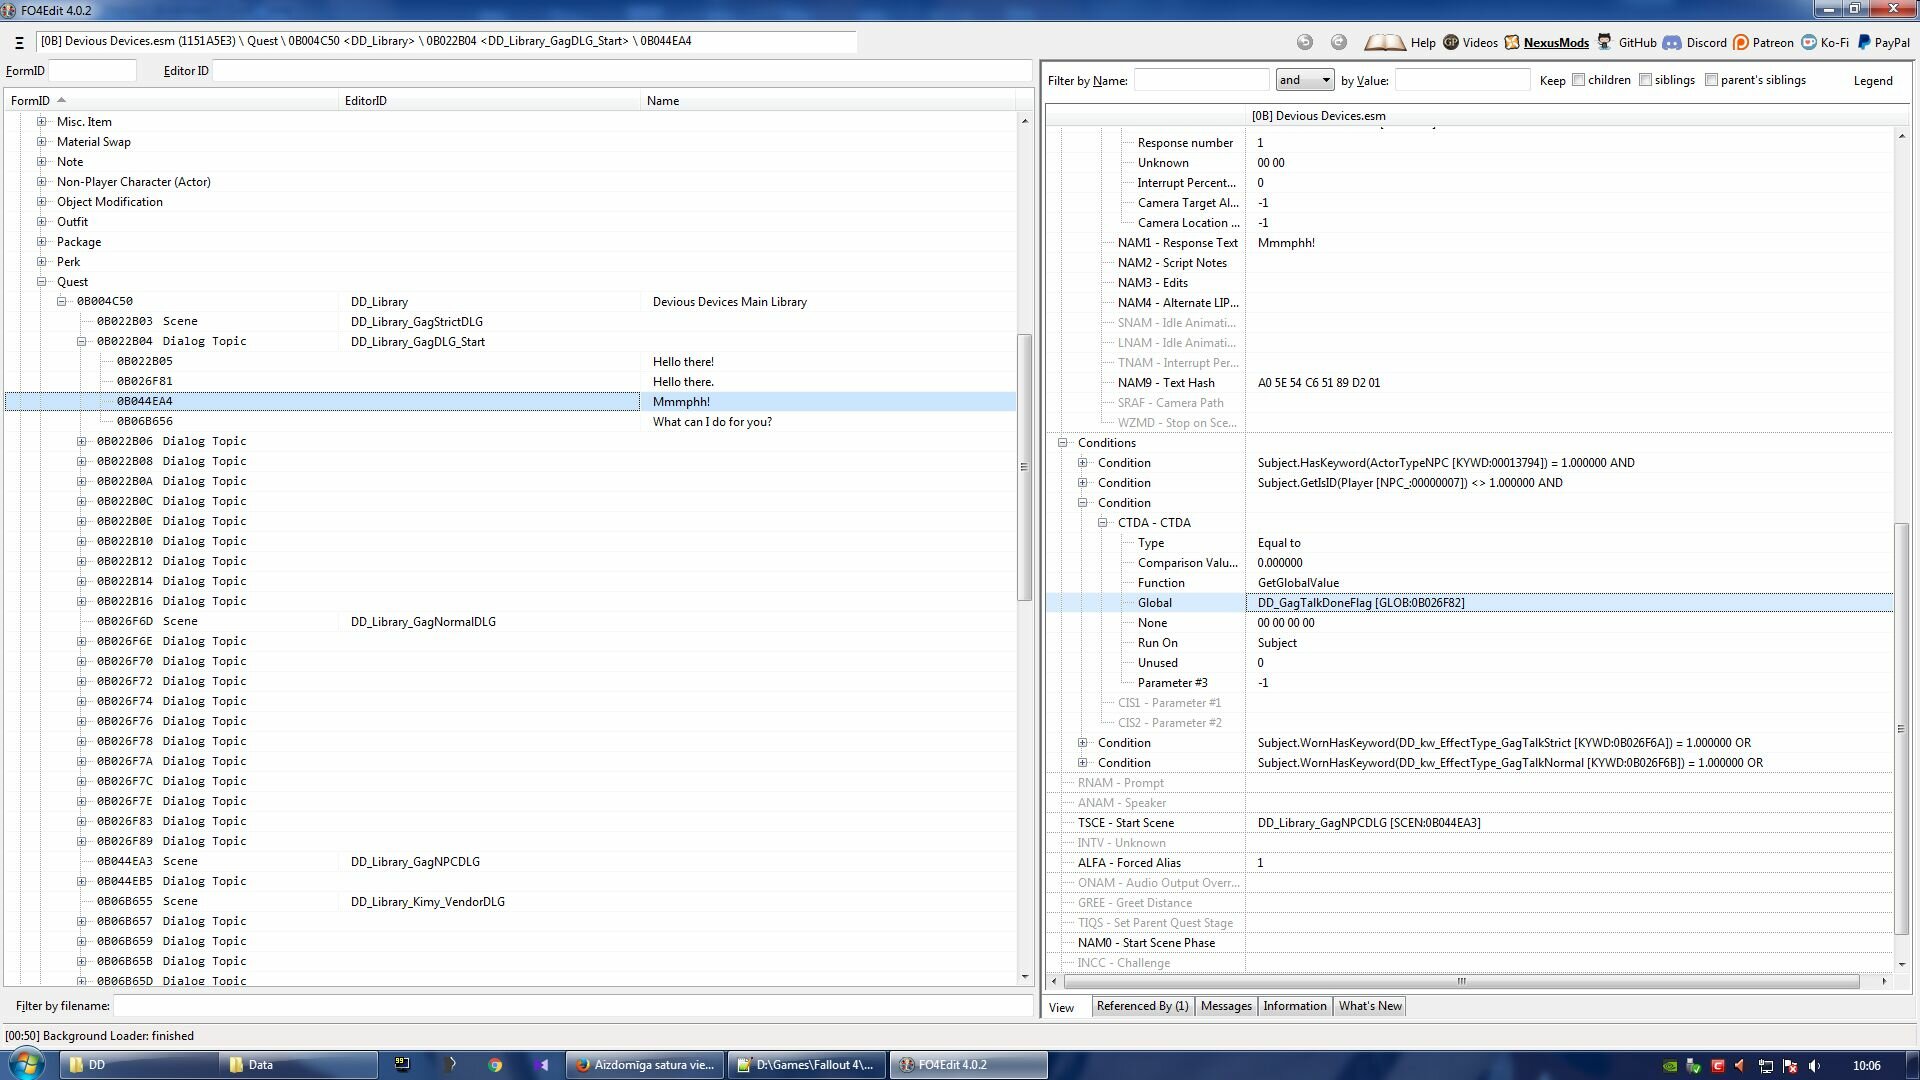Open the and/or filter dropdown
This screenshot has width=1920, height=1080.
point(1305,80)
